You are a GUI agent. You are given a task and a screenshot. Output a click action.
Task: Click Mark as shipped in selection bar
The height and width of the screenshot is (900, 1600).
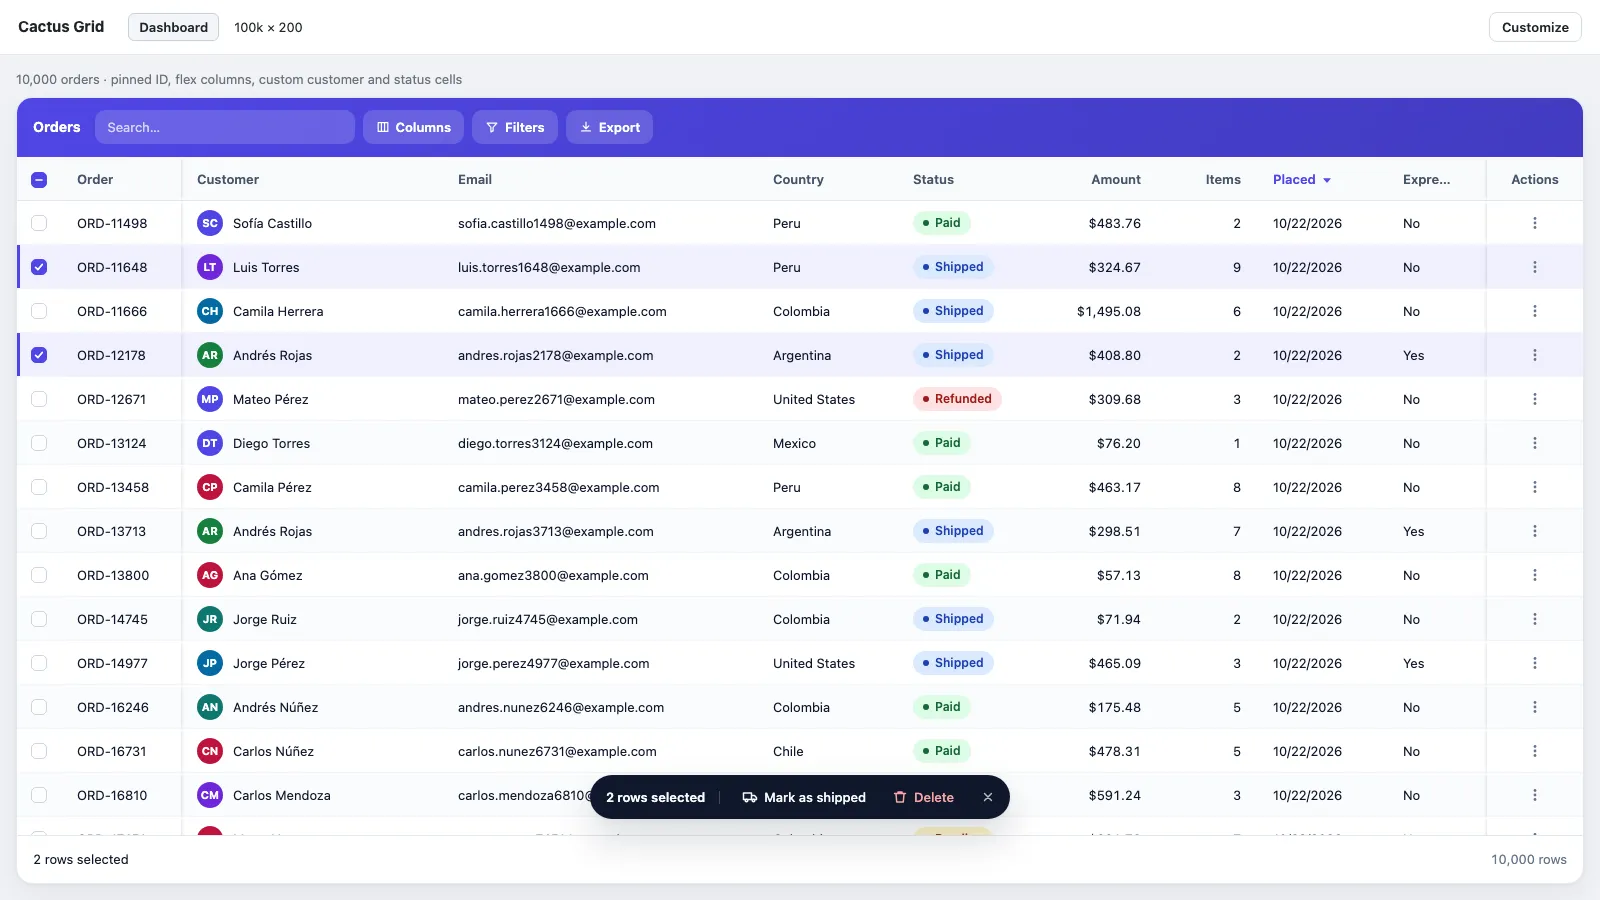point(804,797)
